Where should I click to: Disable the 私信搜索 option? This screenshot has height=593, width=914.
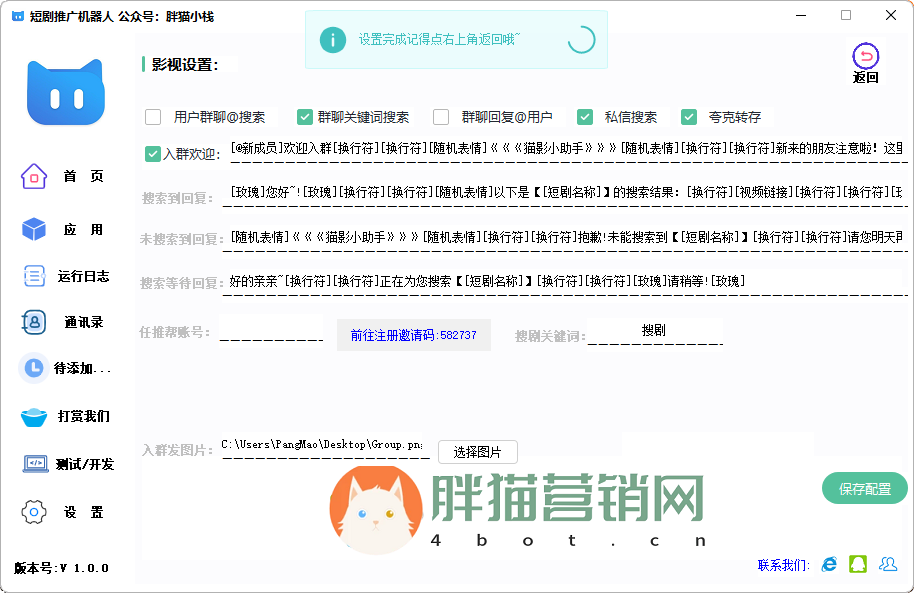point(585,117)
